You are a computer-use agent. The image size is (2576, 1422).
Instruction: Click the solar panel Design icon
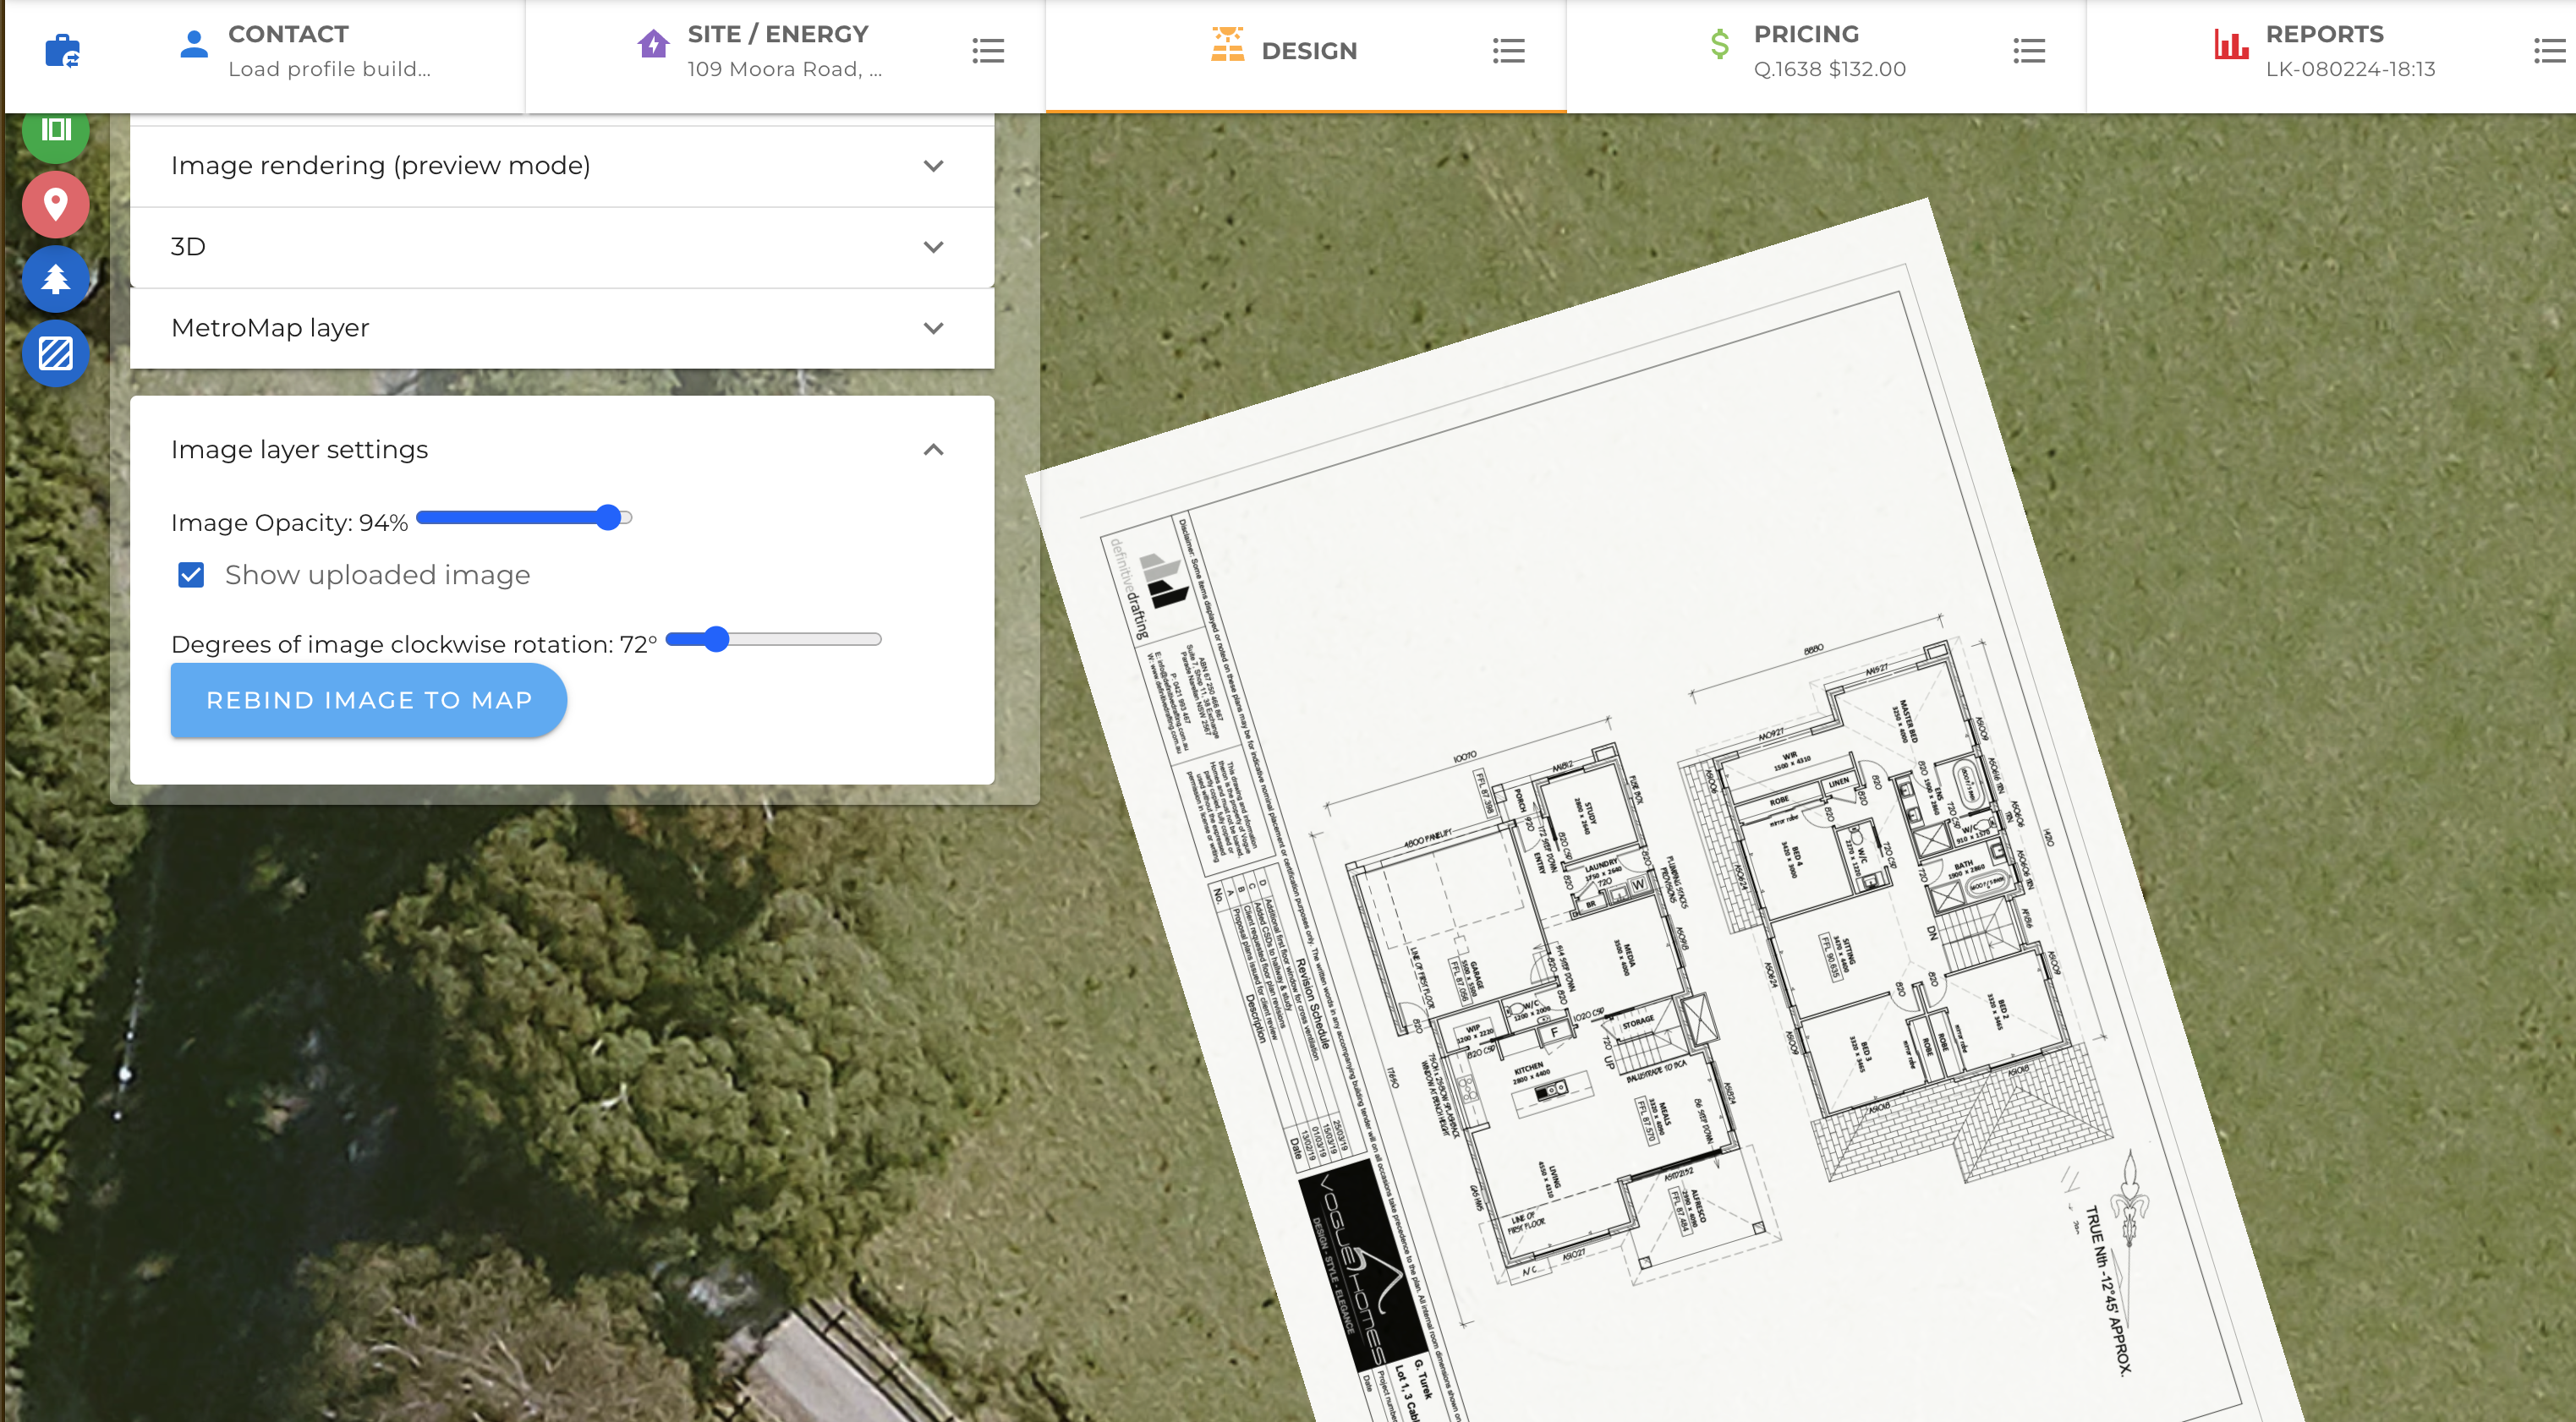[x=1227, y=45]
